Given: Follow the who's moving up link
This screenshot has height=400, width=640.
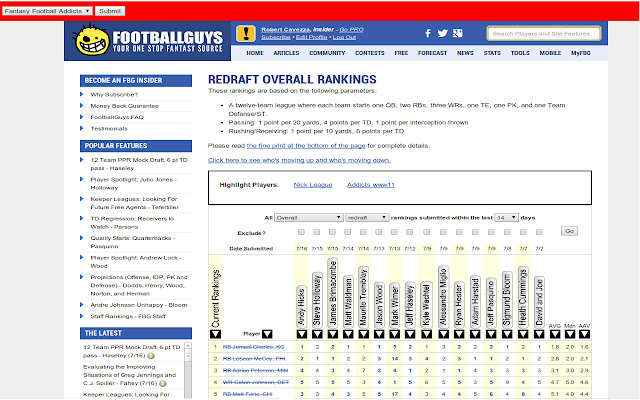Looking at the screenshot, I should [x=299, y=160].
